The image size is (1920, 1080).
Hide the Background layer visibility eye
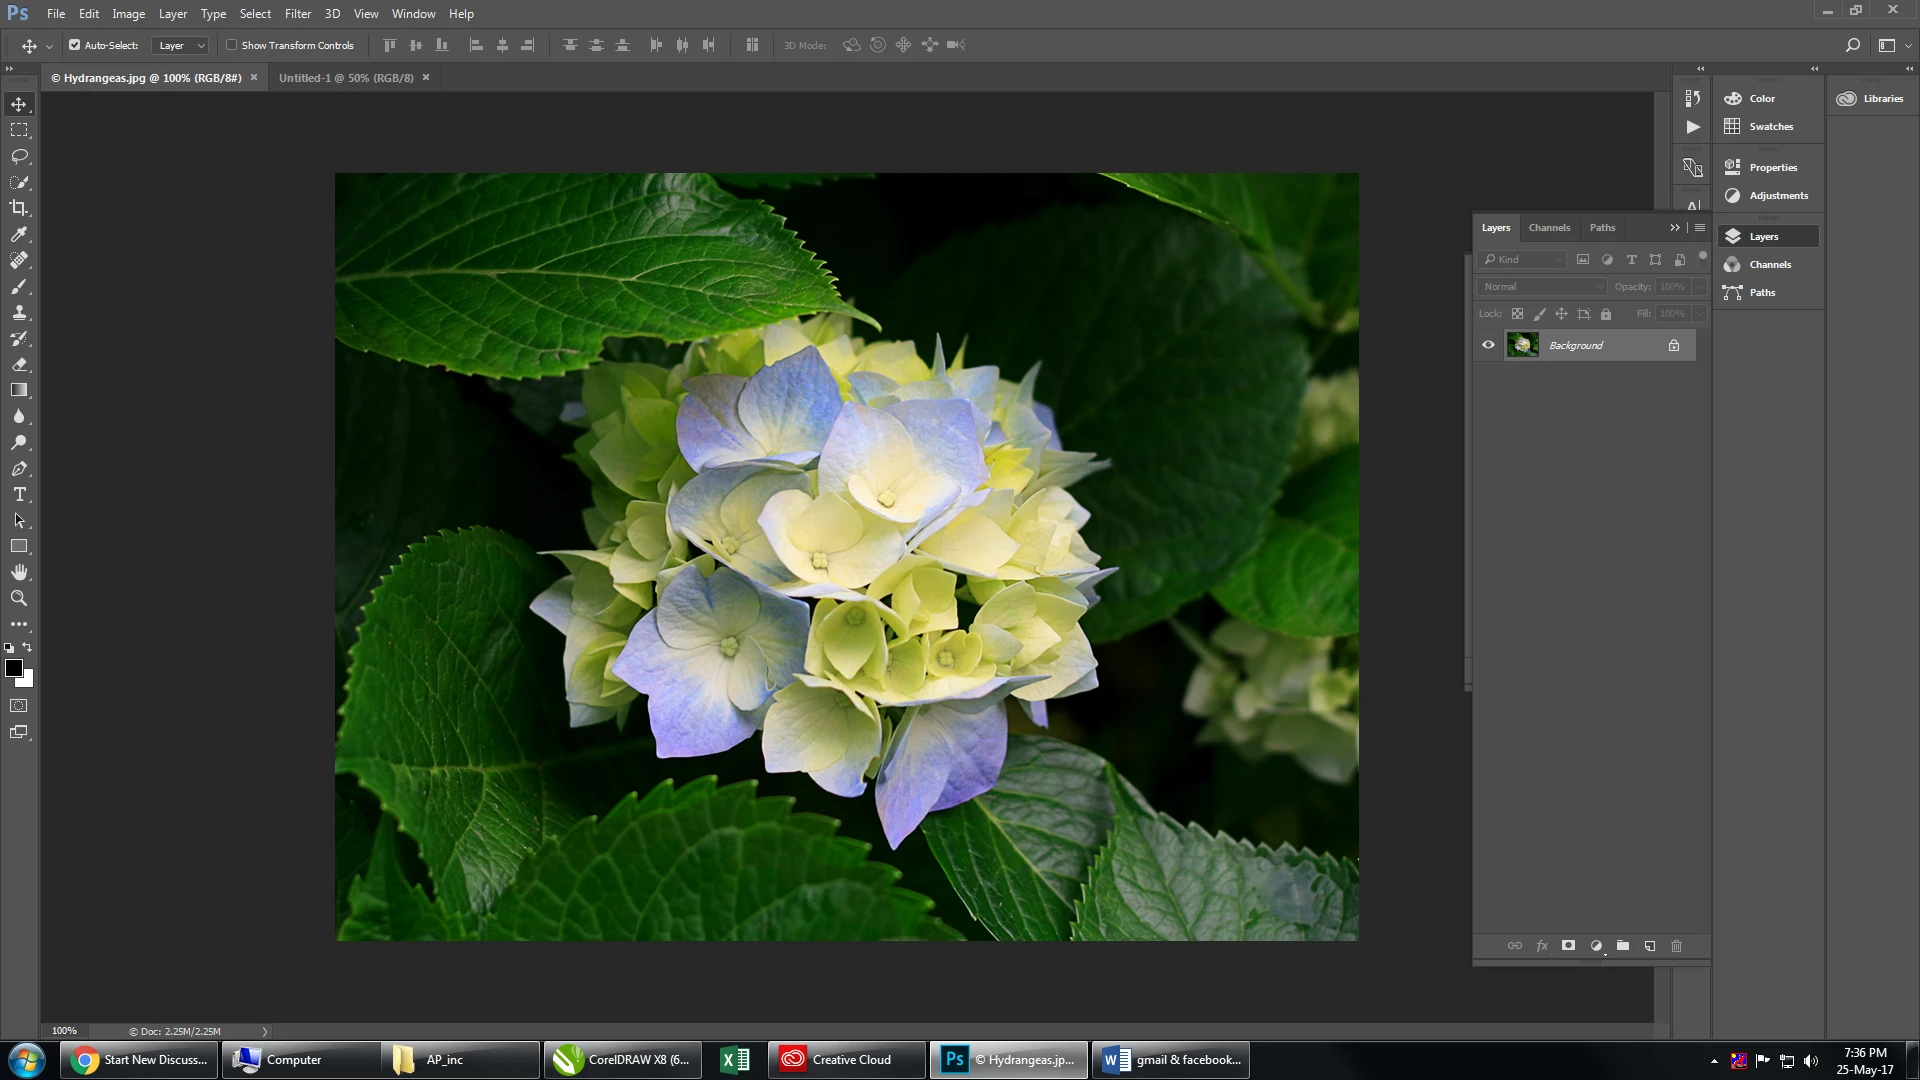[1488, 345]
